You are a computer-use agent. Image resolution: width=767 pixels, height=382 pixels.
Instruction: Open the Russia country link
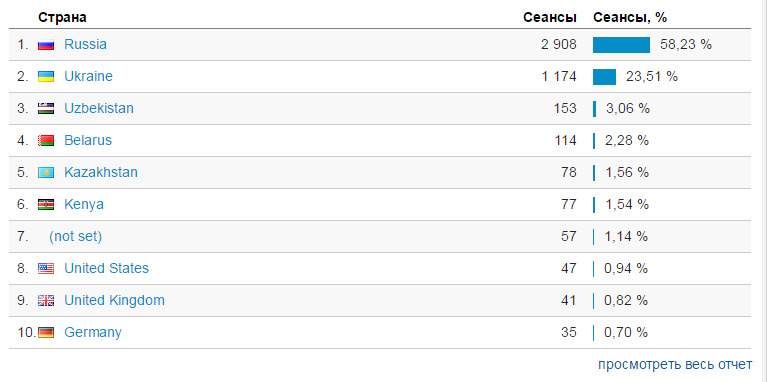pos(85,45)
